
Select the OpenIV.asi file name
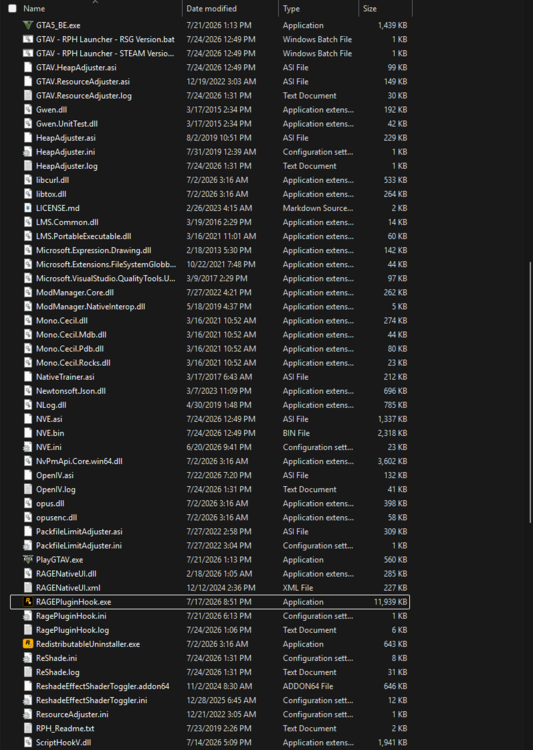[55, 475]
